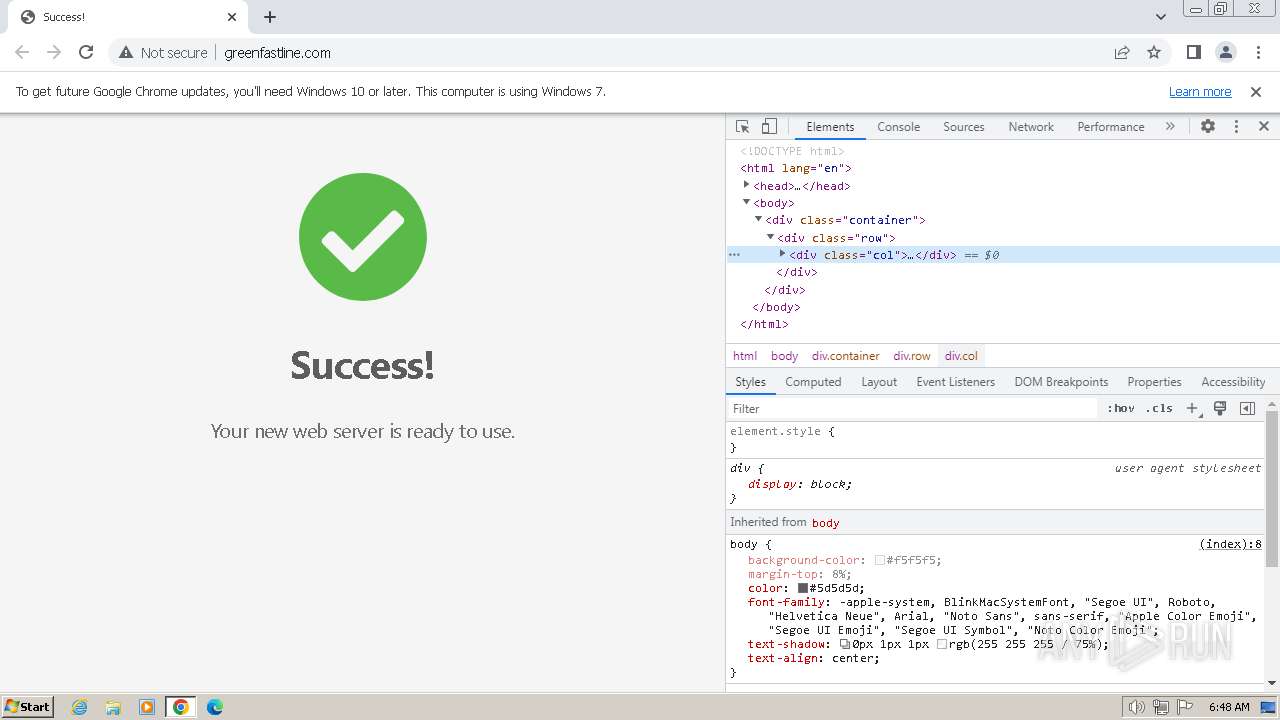This screenshot has width=1280, height=720.
Task: Switch to the Console tab
Action: 898,127
